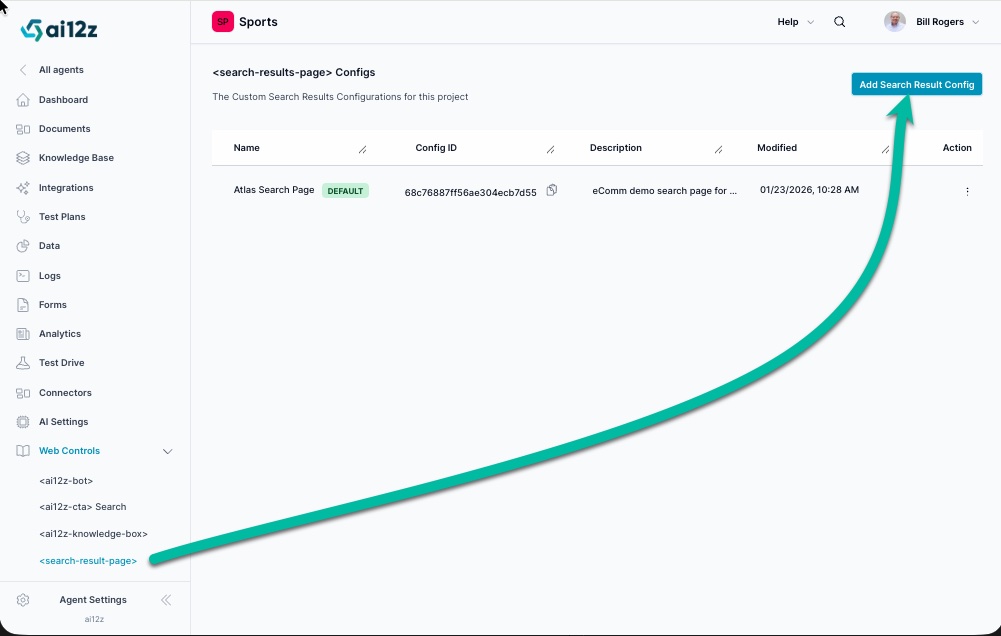Go back to All agents
Image resolution: width=1001 pixels, height=636 pixels.
60,70
